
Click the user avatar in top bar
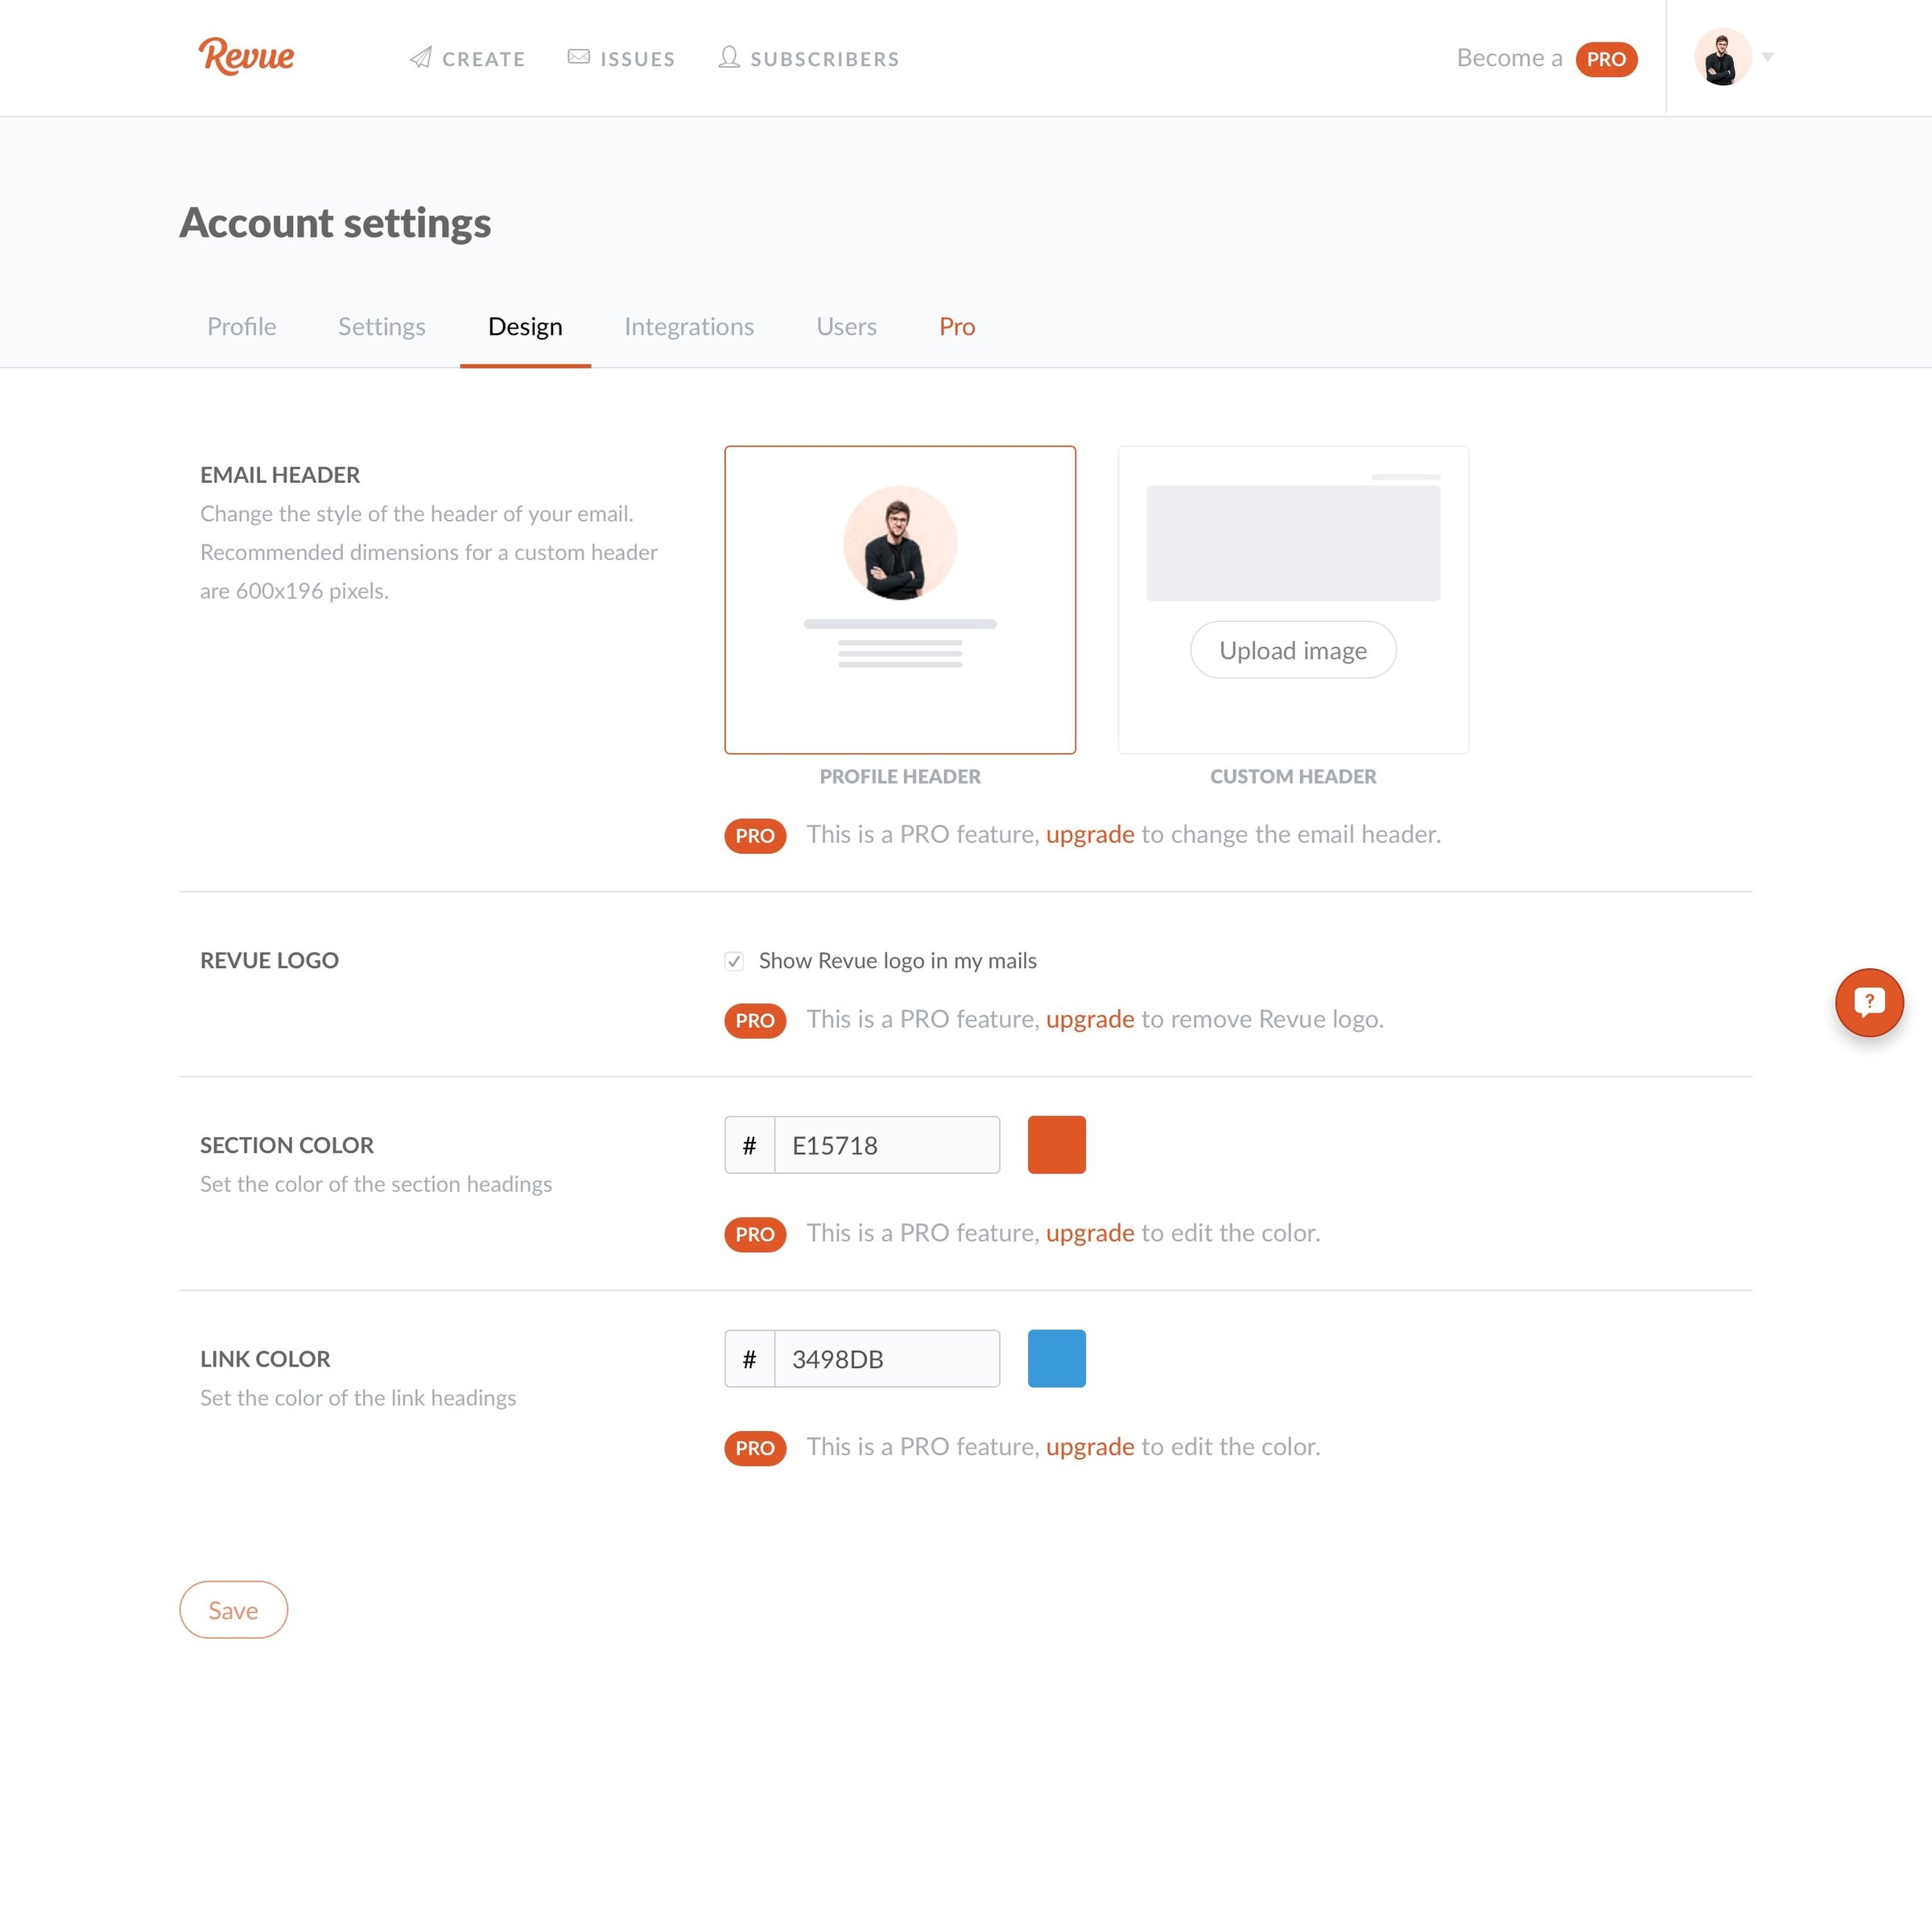[1722, 57]
